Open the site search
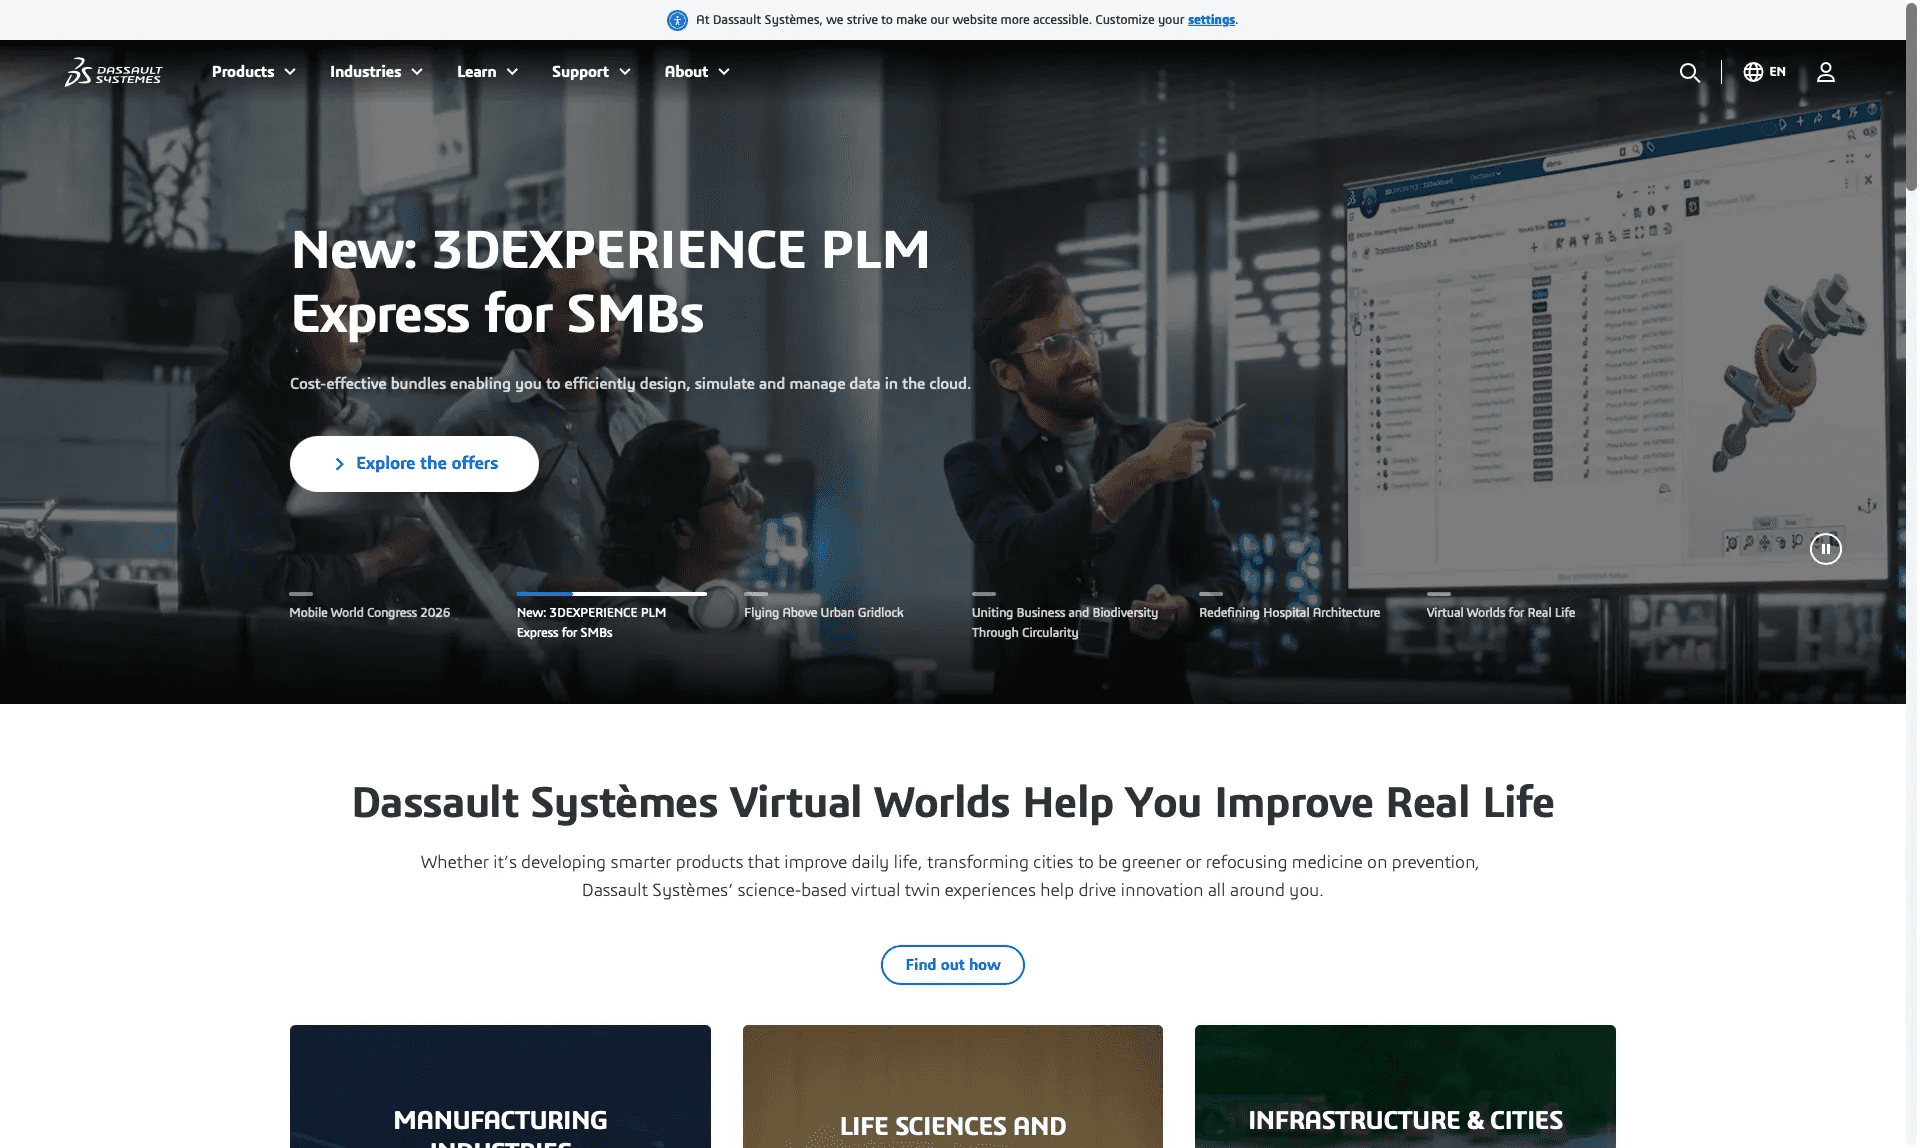This screenshot has height=1148, width=1920. (1690, 72)
